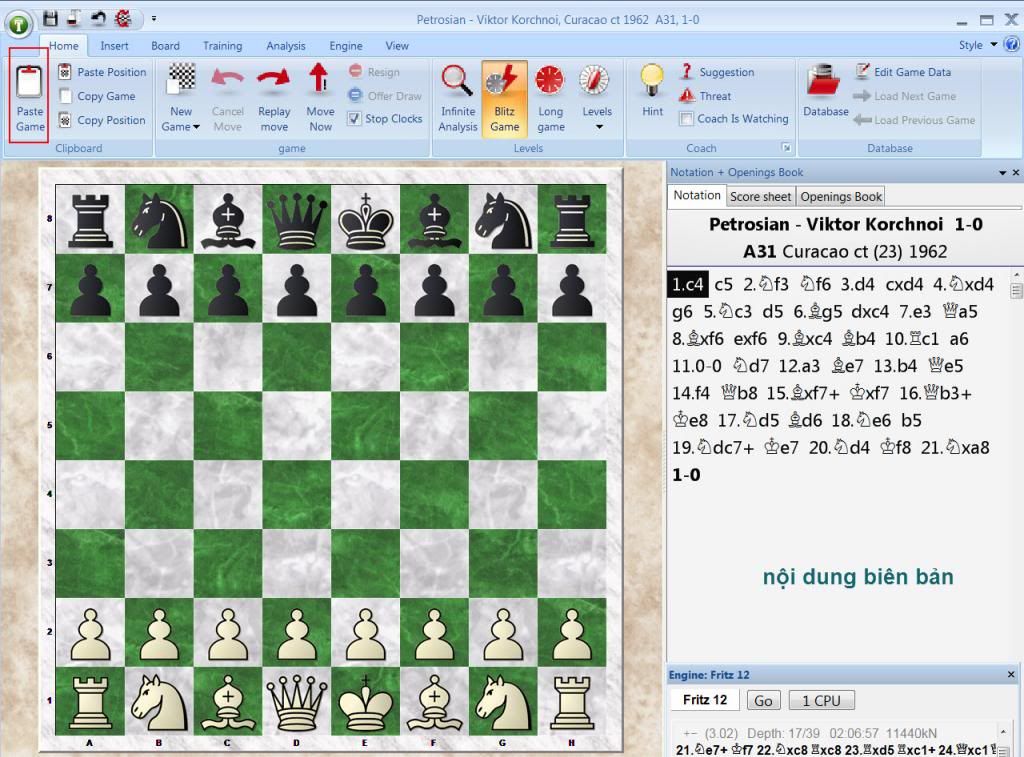This screenshot has height=757, width=1024.
Task: Select the white knight on g1
Action: tap(502, 701)
